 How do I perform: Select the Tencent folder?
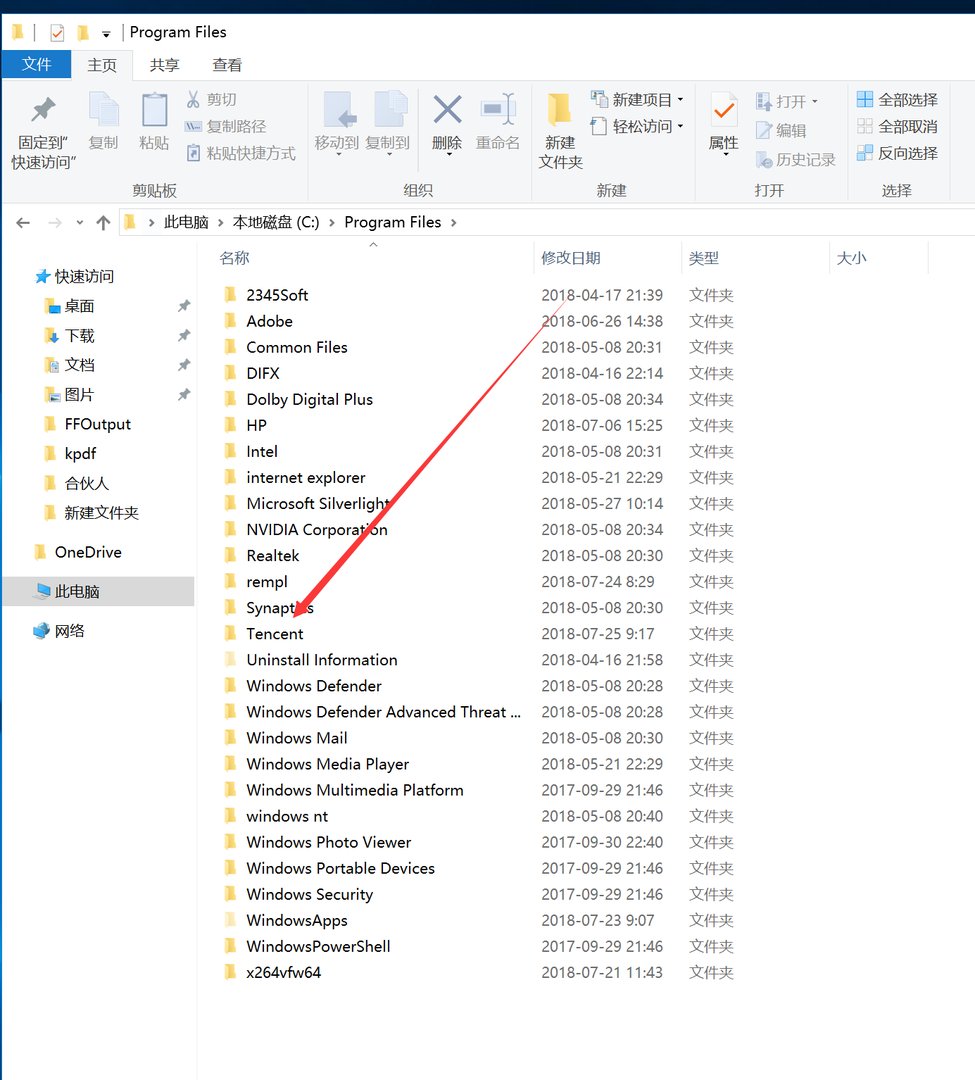275,634
